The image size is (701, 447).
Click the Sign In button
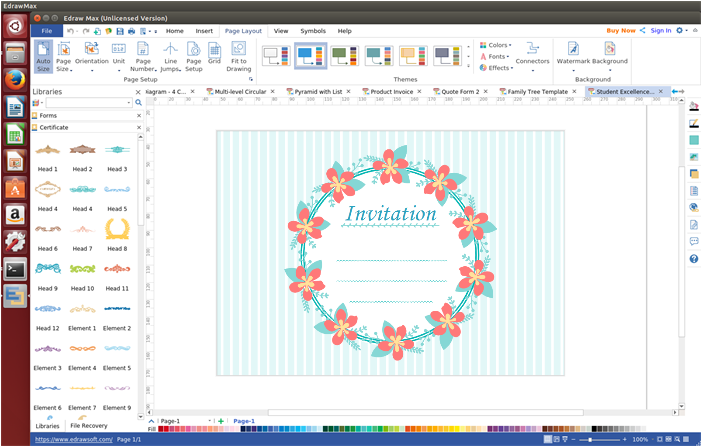pos(660,30)
